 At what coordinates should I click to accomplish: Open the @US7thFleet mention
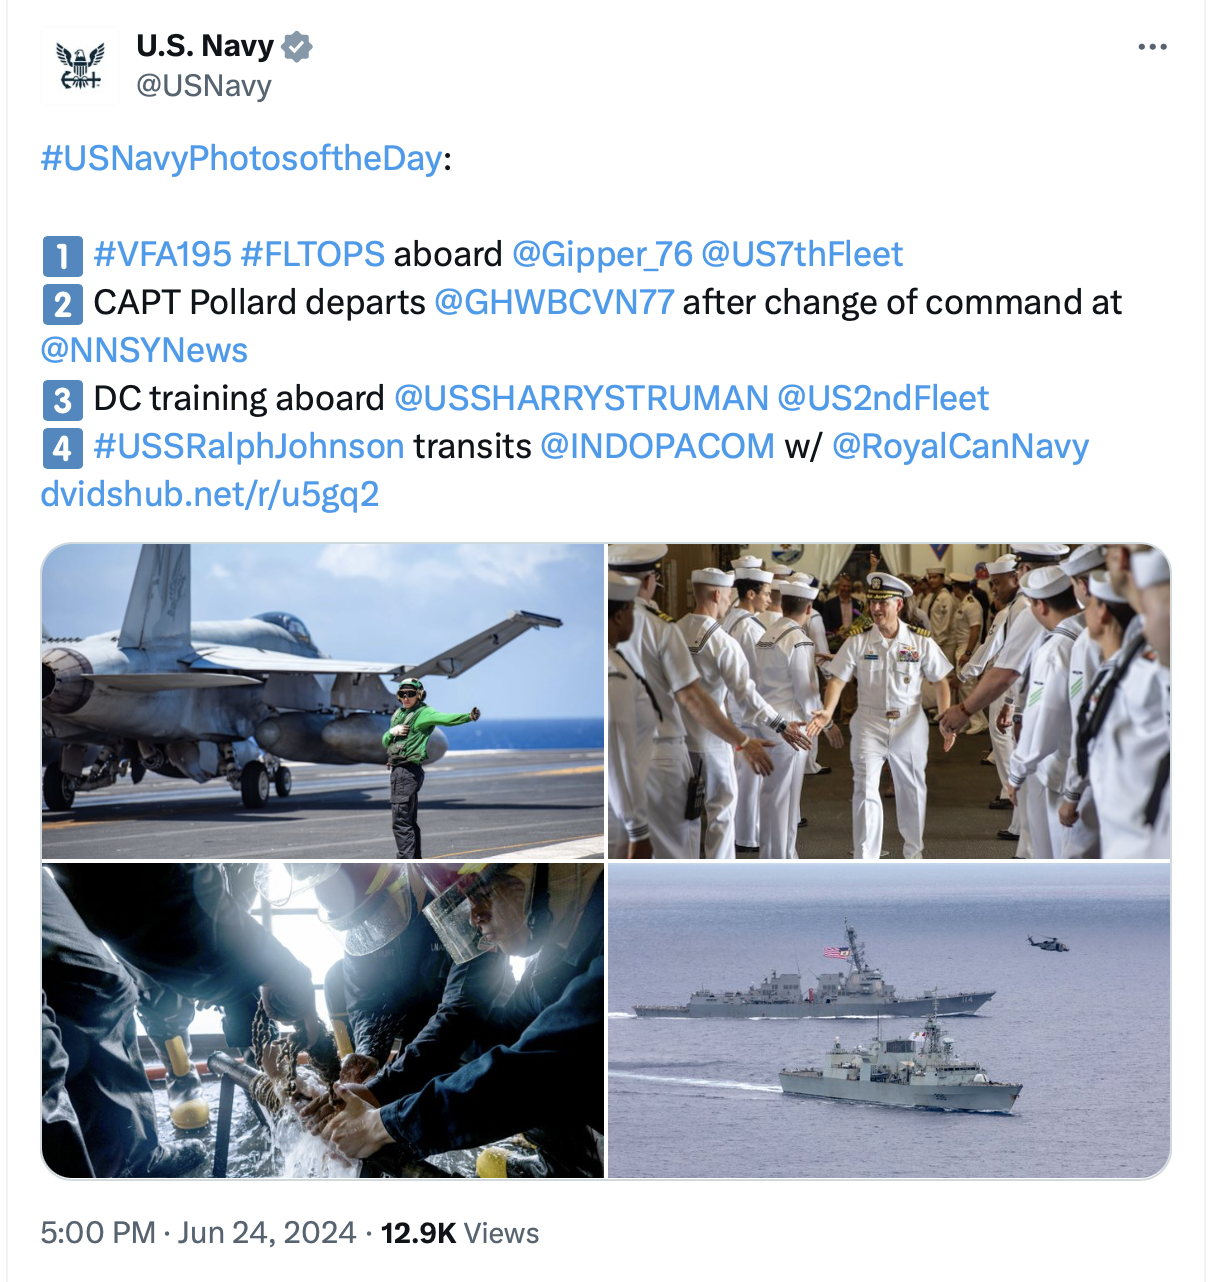click(802, 254)
